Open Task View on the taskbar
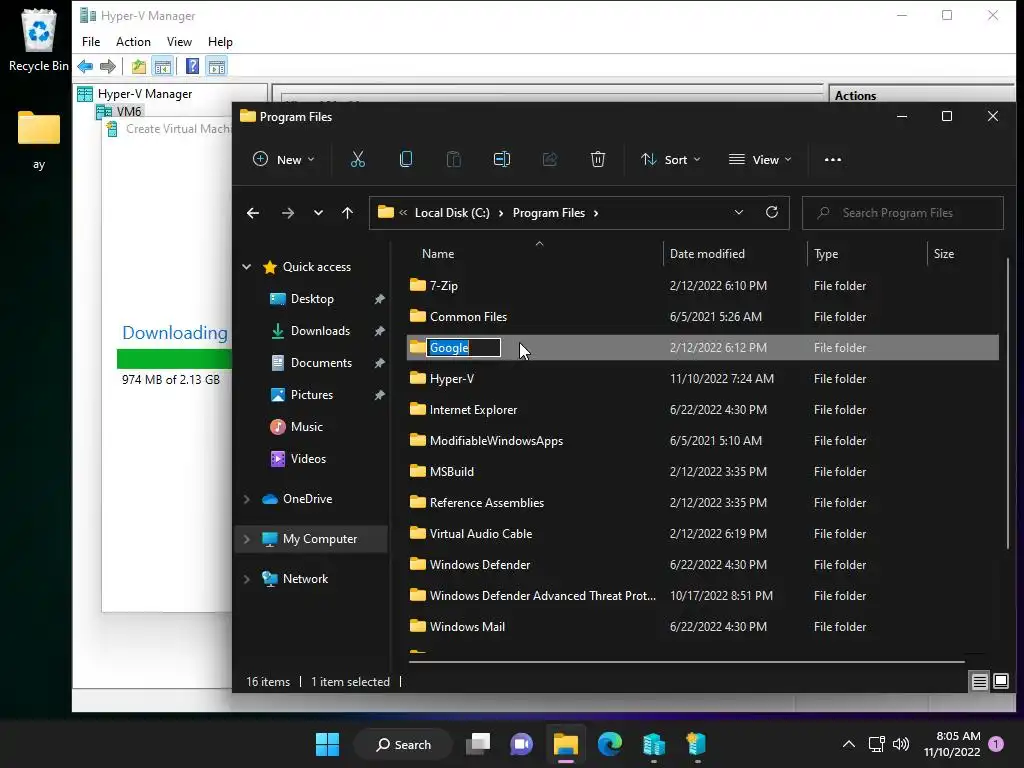The image size is (1024, 768). pos(477,744)
